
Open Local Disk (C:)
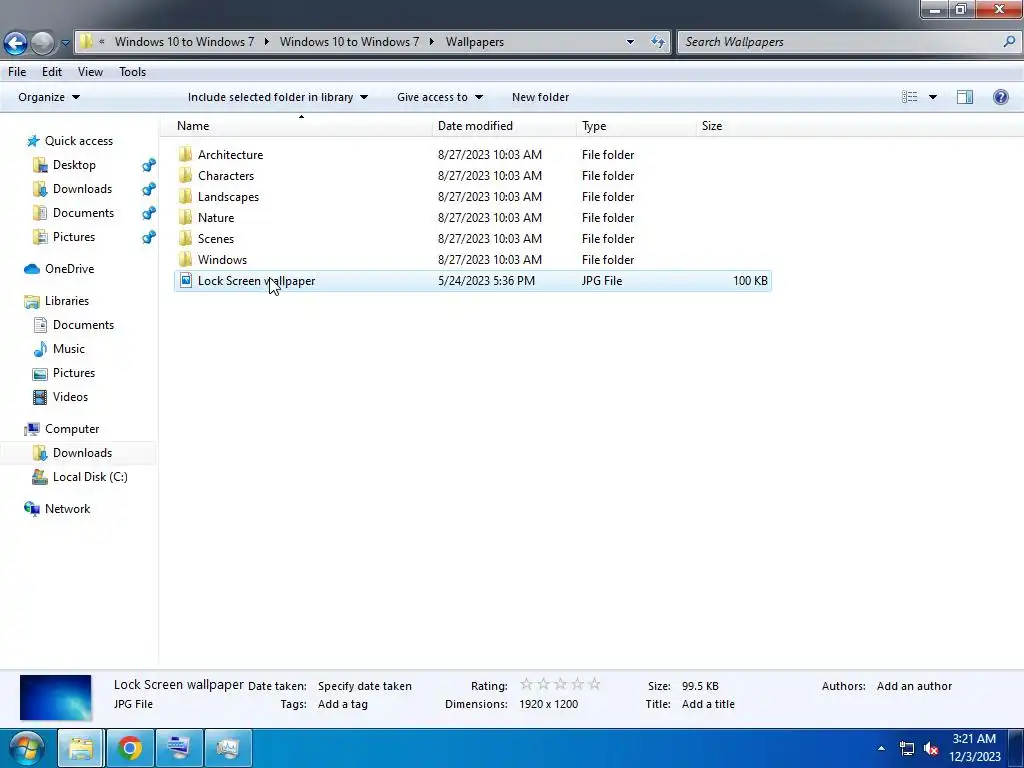pos(80,477)
